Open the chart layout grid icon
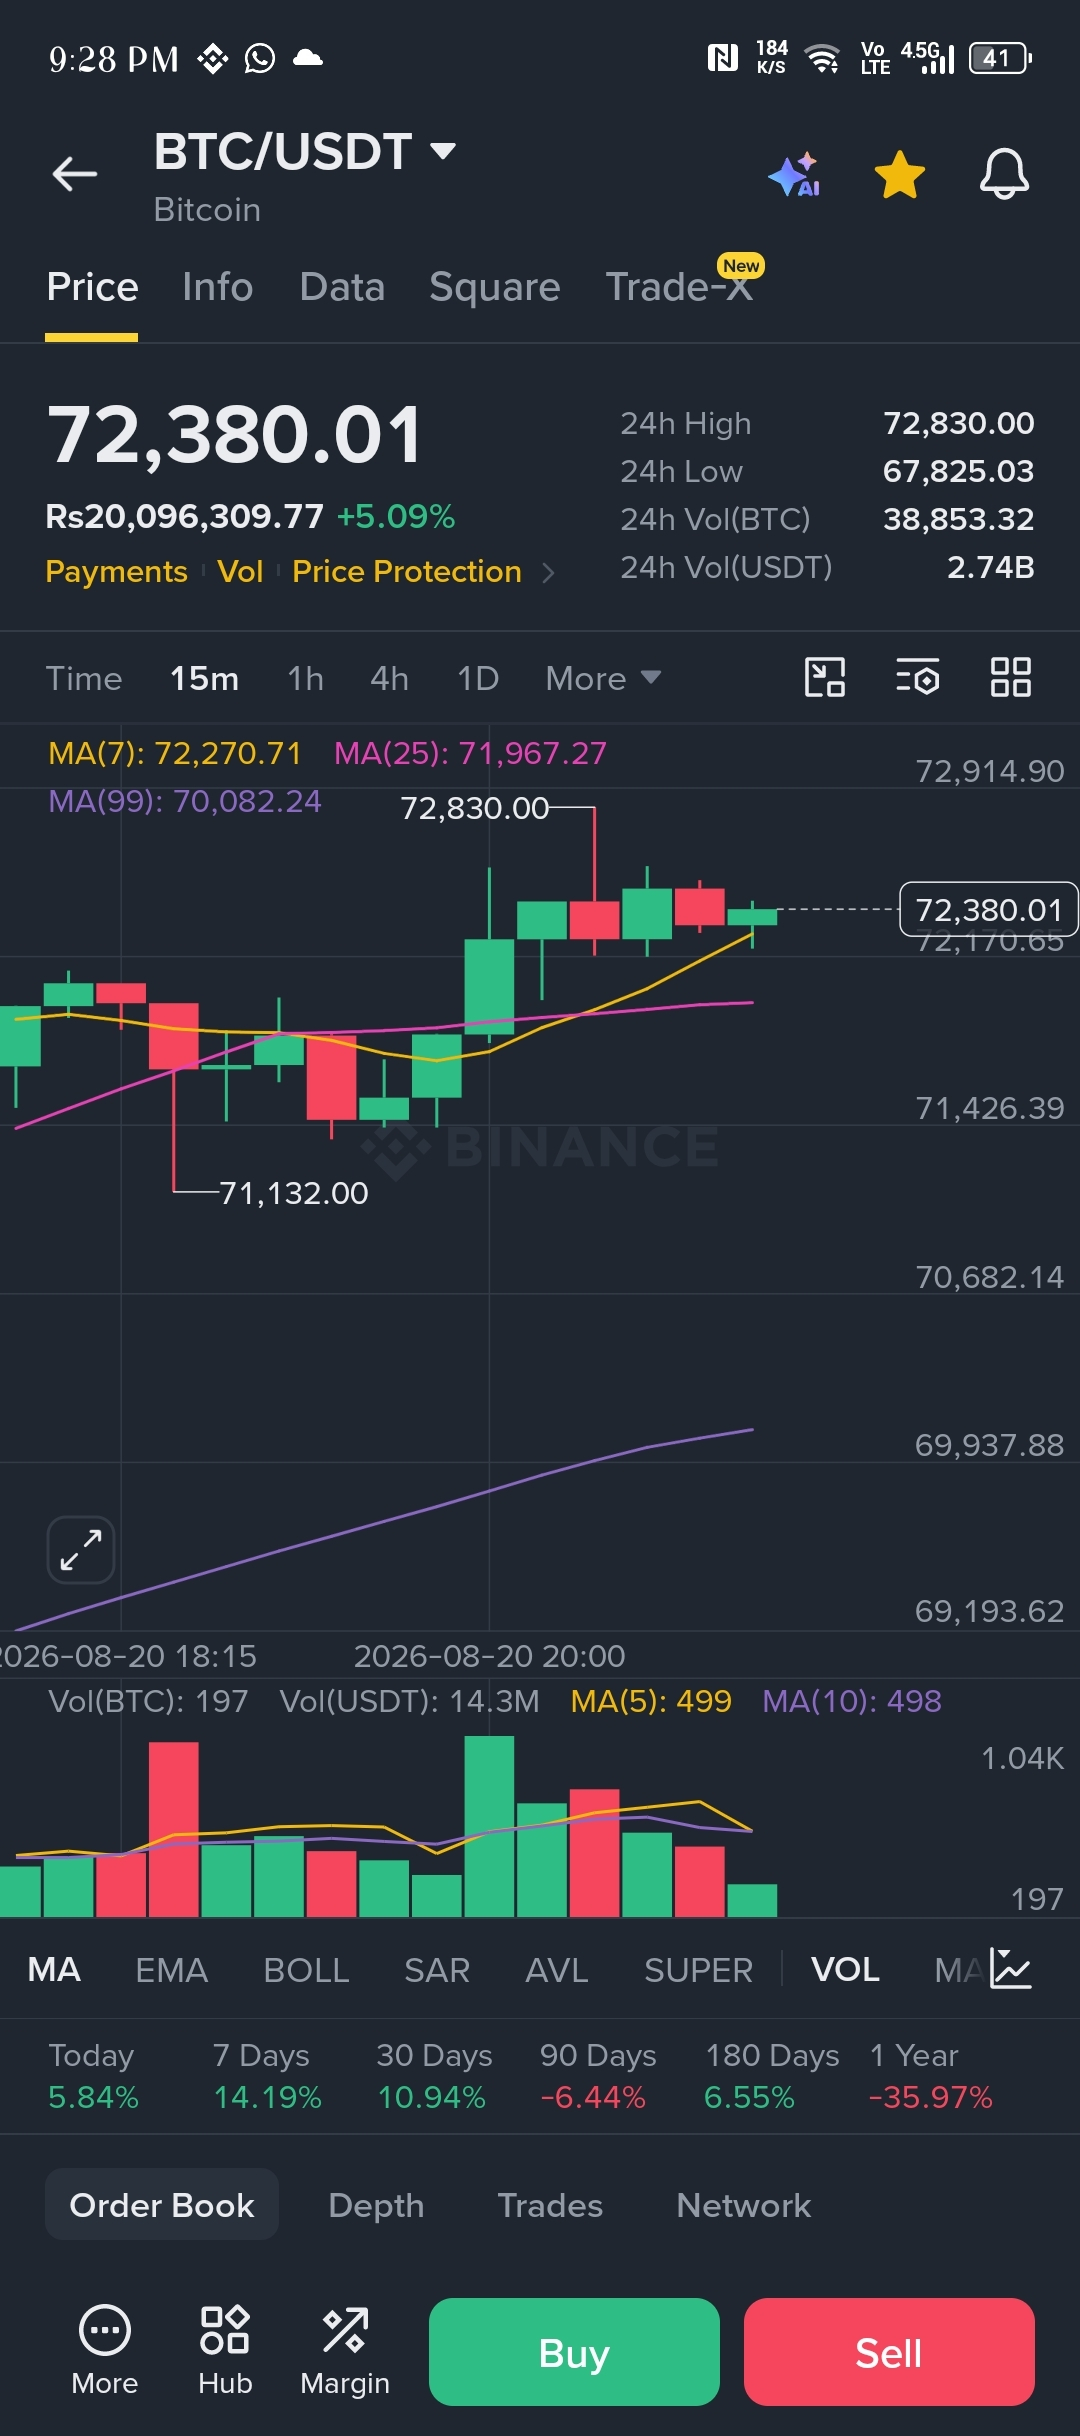 coord(1010,677)
